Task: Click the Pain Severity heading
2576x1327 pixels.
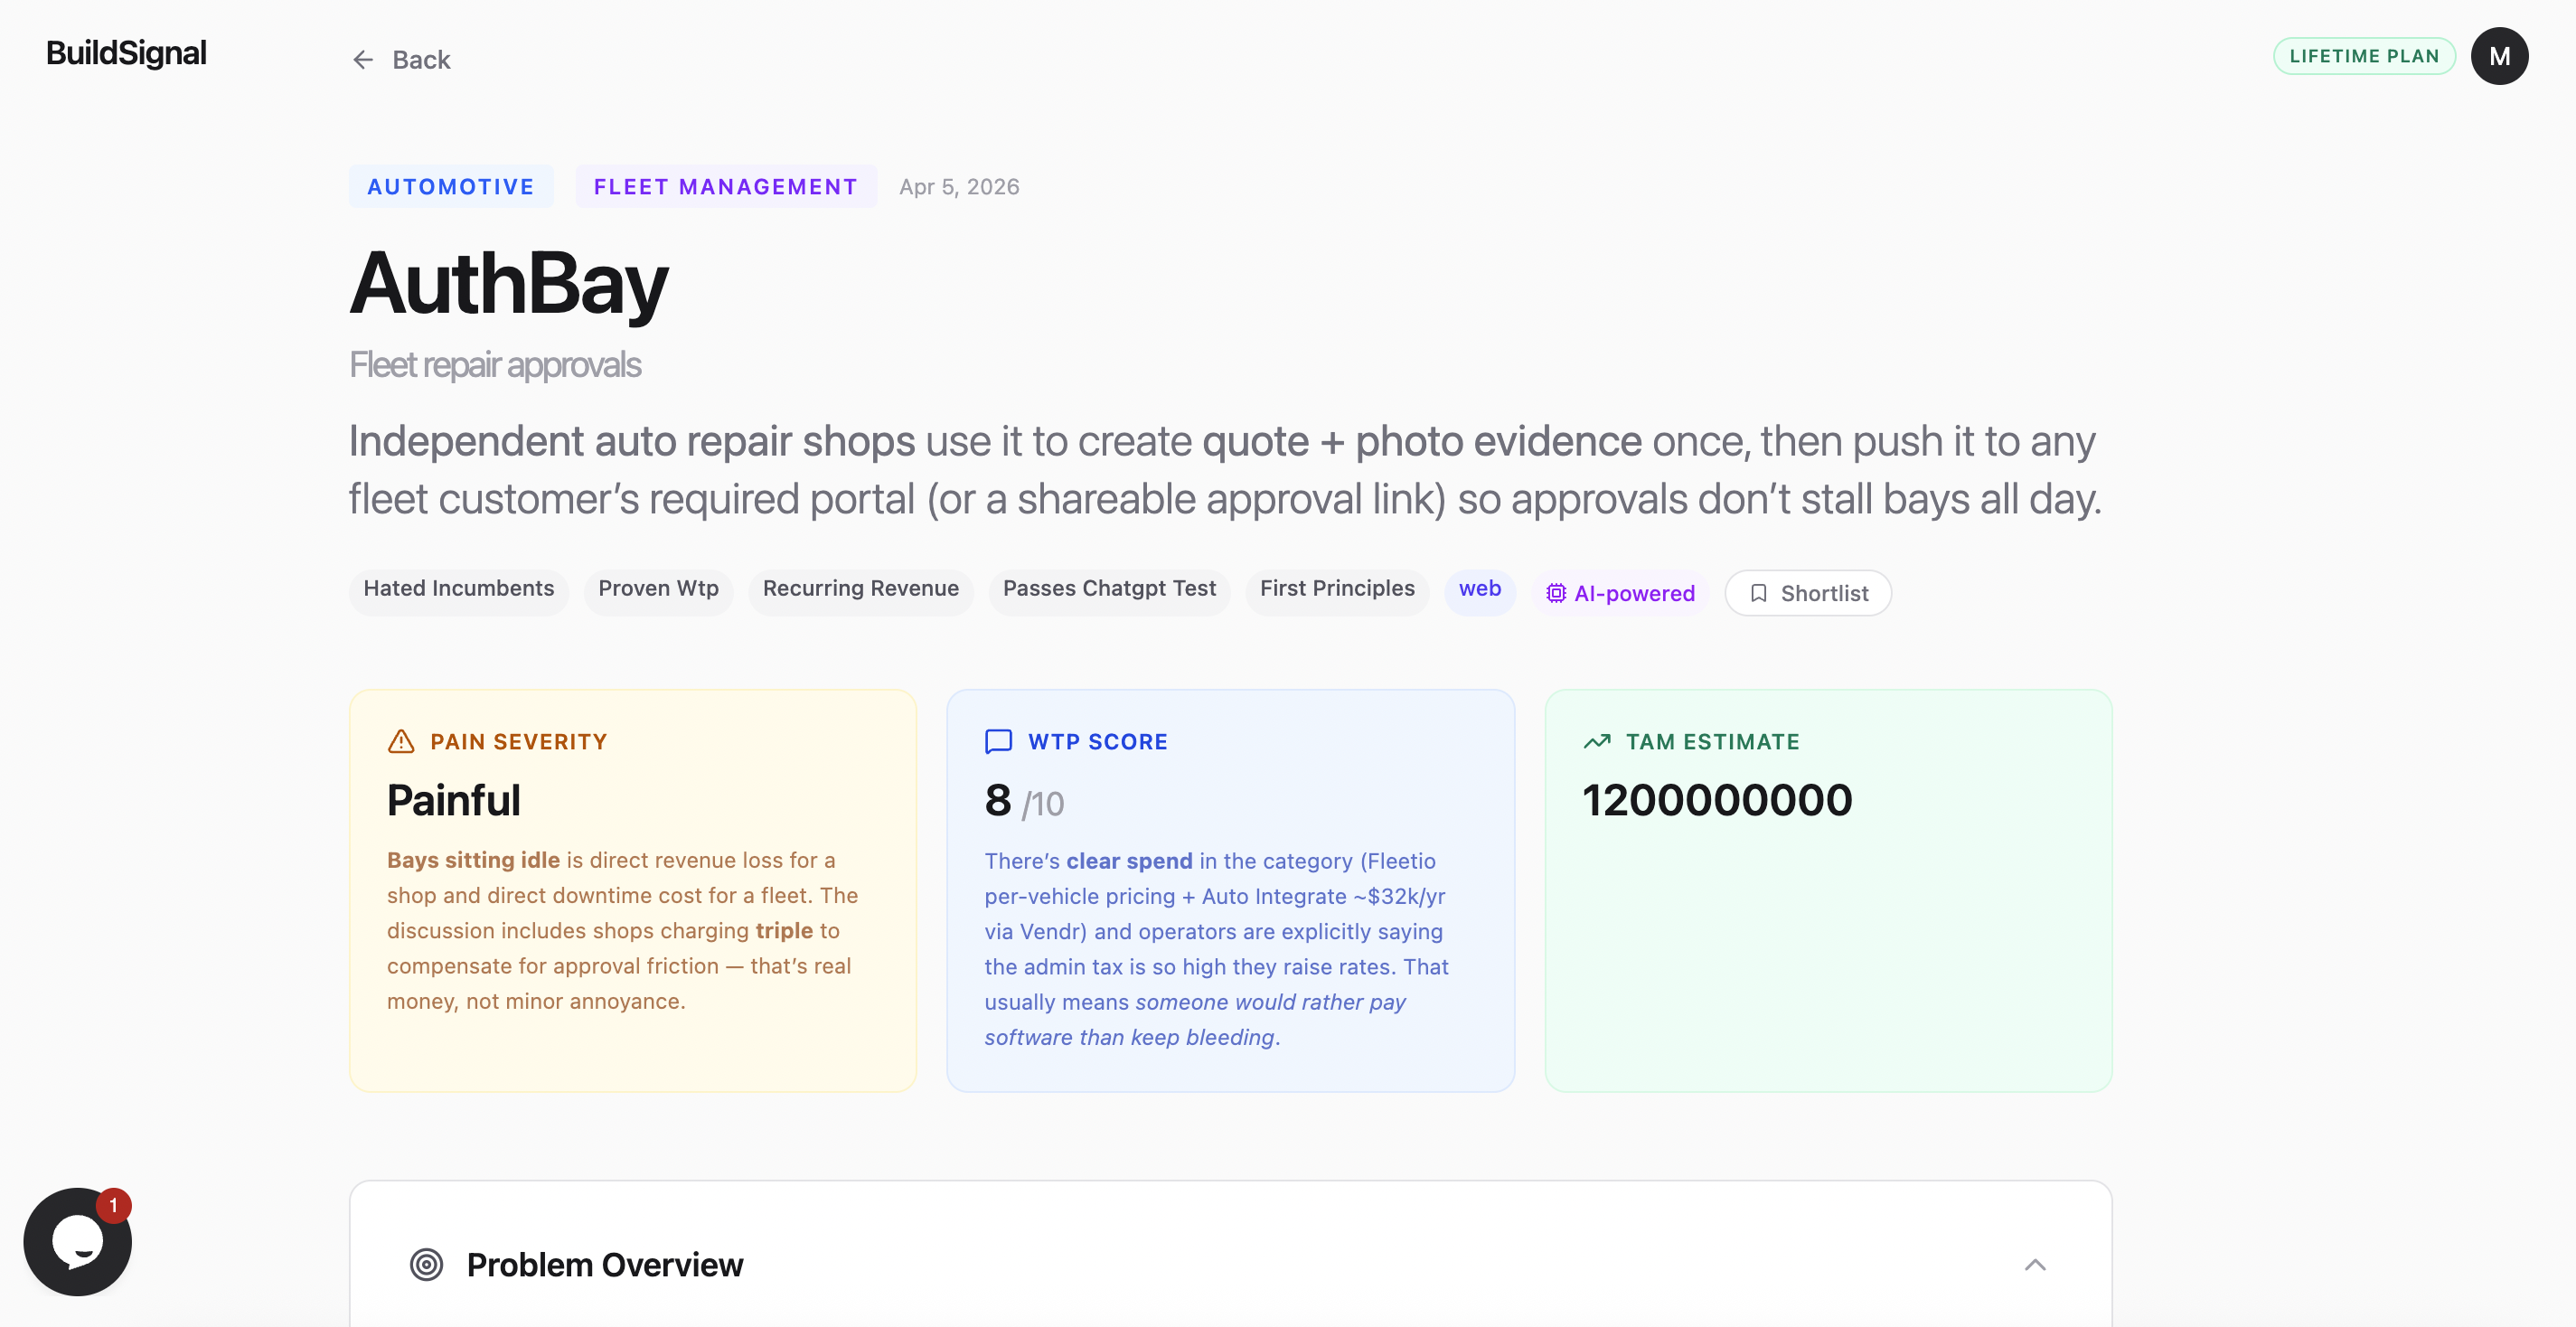Action: pos(519,742)
